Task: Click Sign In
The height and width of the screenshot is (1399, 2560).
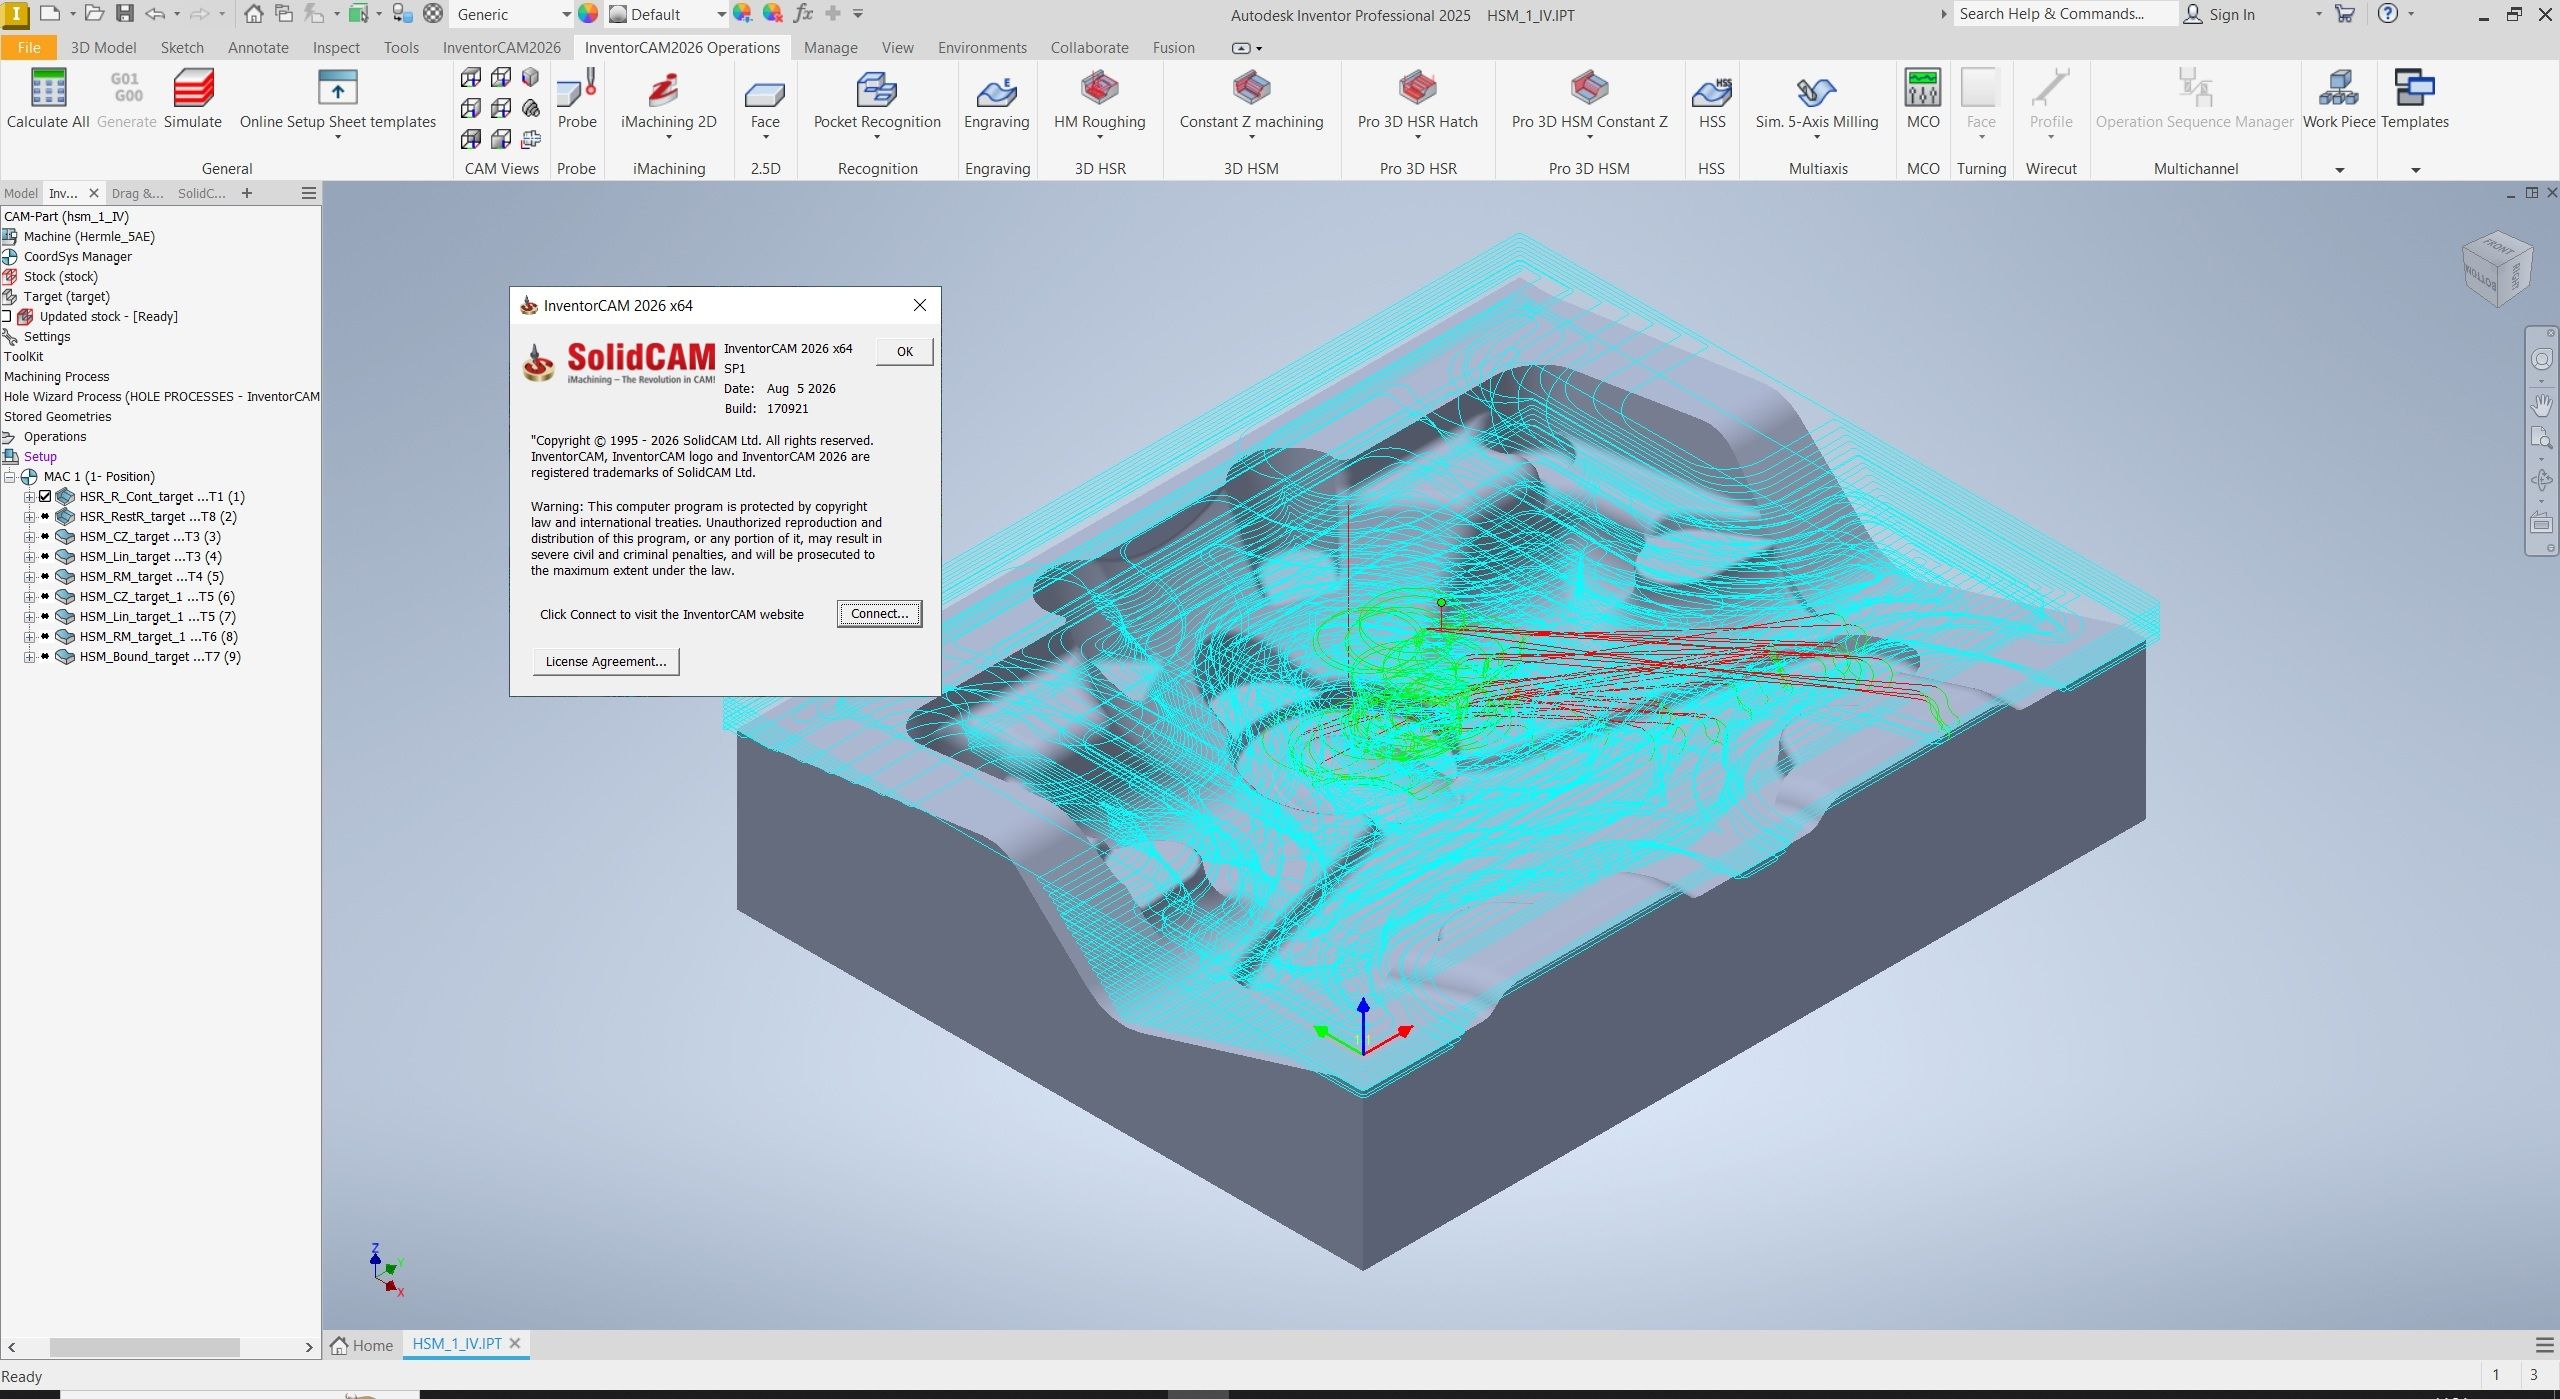Action: (2221, 14)
